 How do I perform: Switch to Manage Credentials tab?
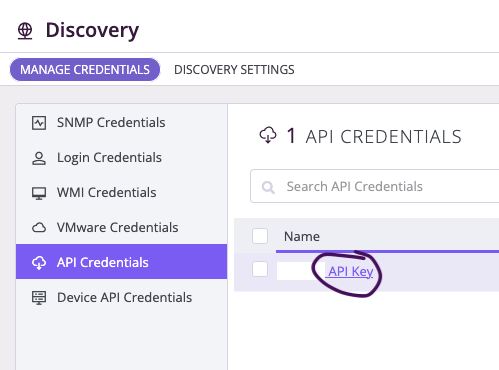[85, 70]
